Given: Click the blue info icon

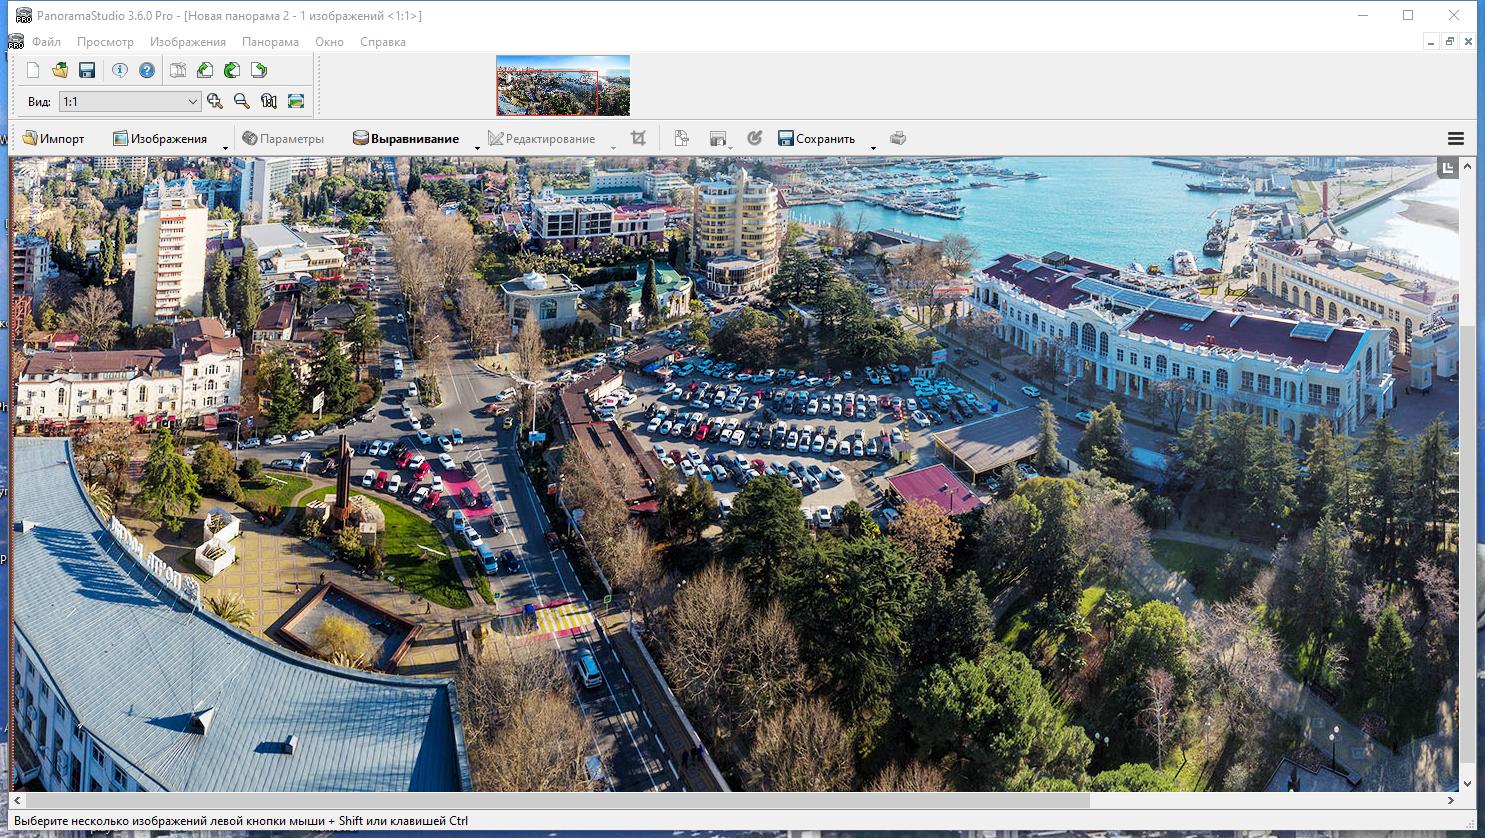Looking at the screenshot, I should coord(120,70).
